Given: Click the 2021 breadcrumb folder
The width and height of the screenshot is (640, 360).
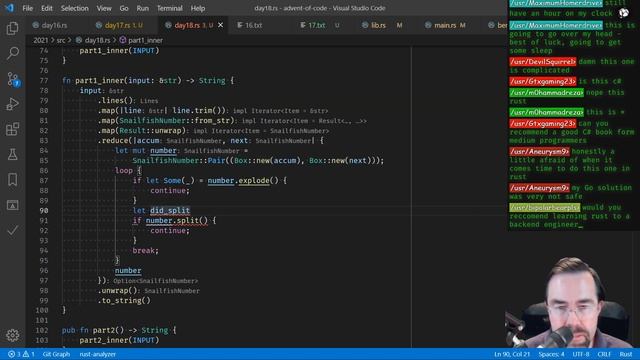Looking at the screenshot, I should [x=40, y=40].
